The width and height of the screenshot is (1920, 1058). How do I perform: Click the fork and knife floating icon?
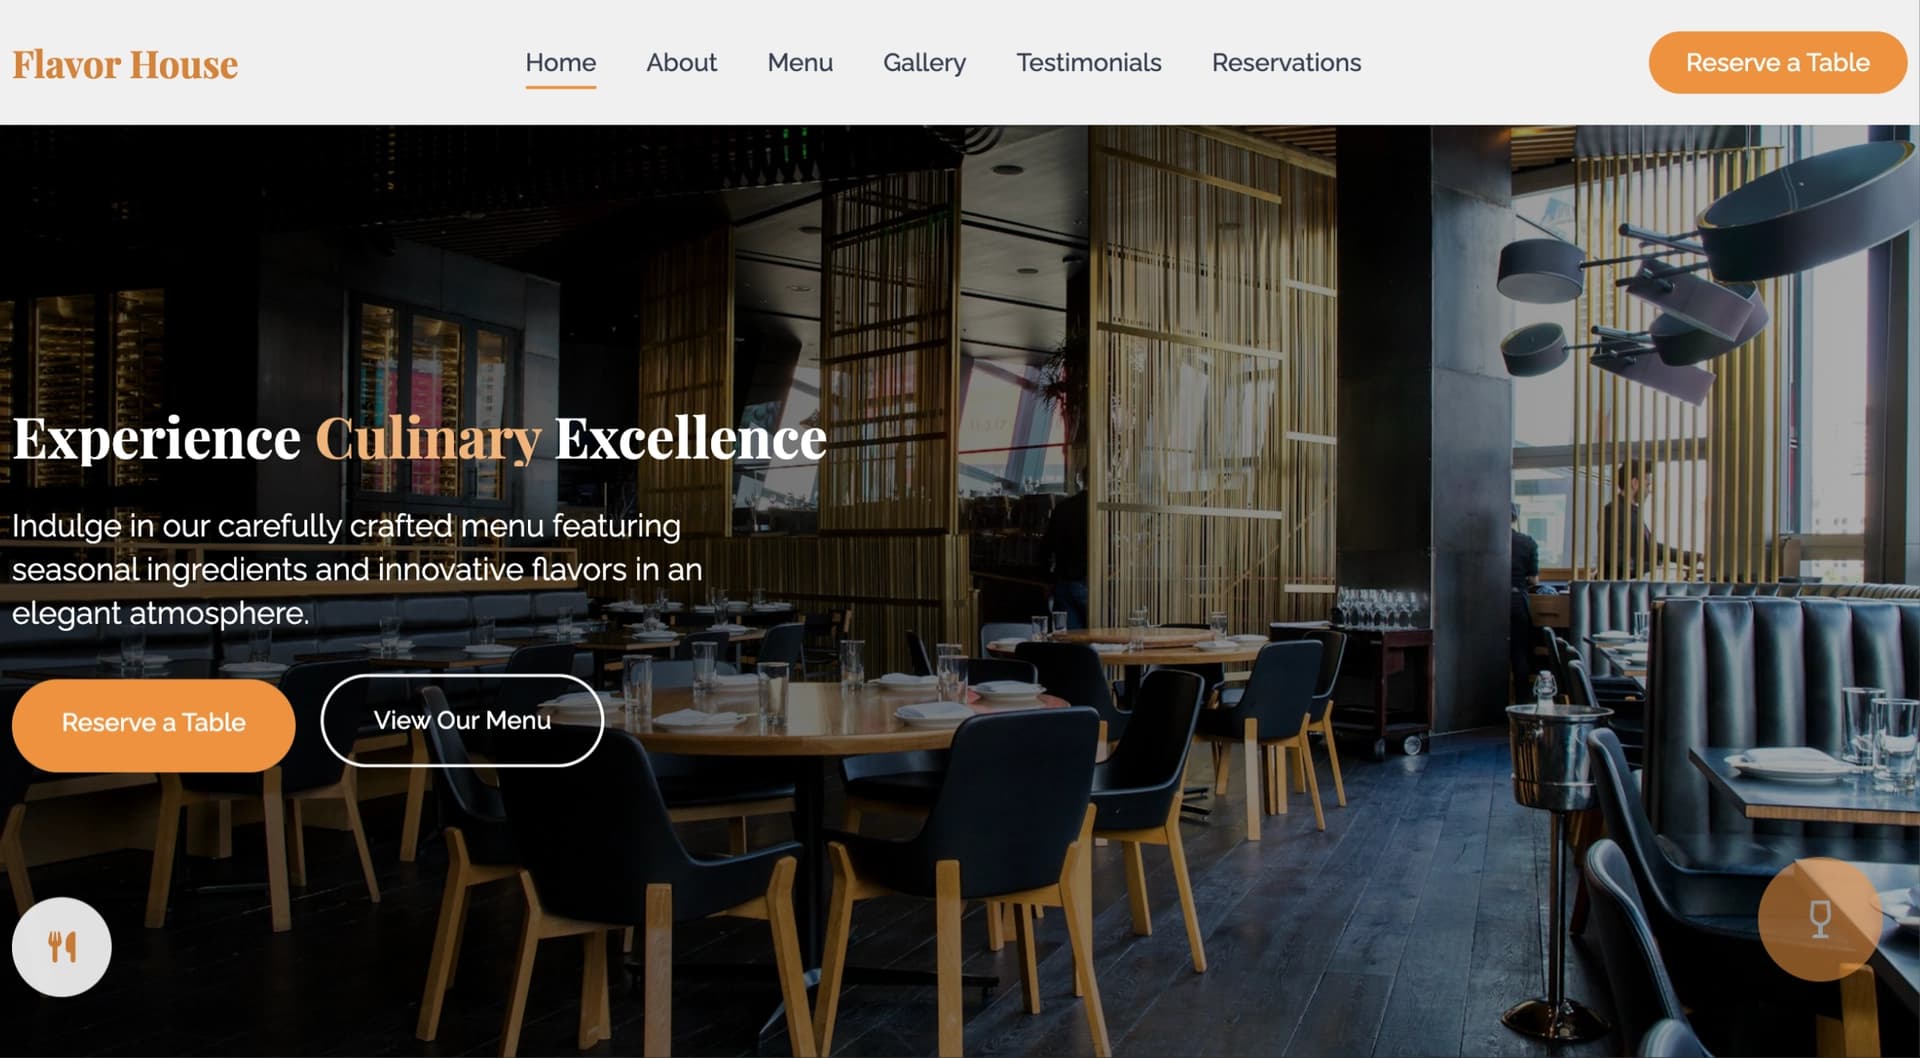click(61, 946)
